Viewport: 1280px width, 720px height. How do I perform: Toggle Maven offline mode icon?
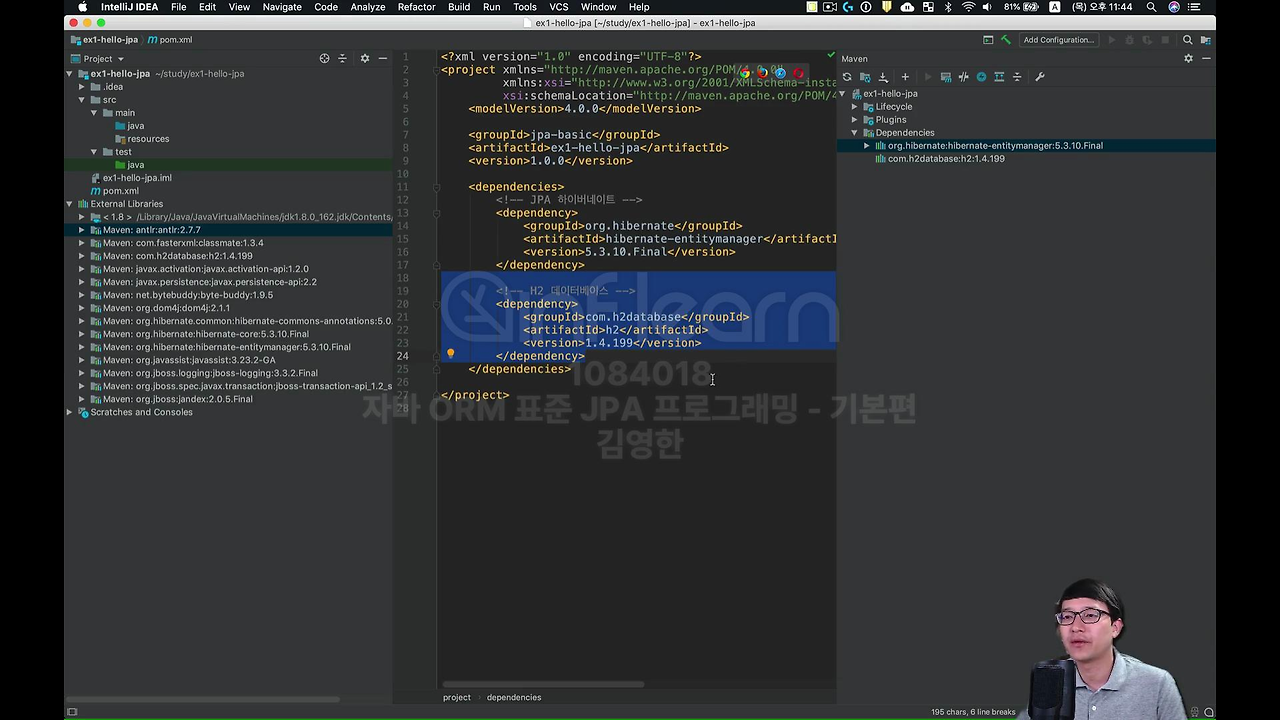click(964, 77)
